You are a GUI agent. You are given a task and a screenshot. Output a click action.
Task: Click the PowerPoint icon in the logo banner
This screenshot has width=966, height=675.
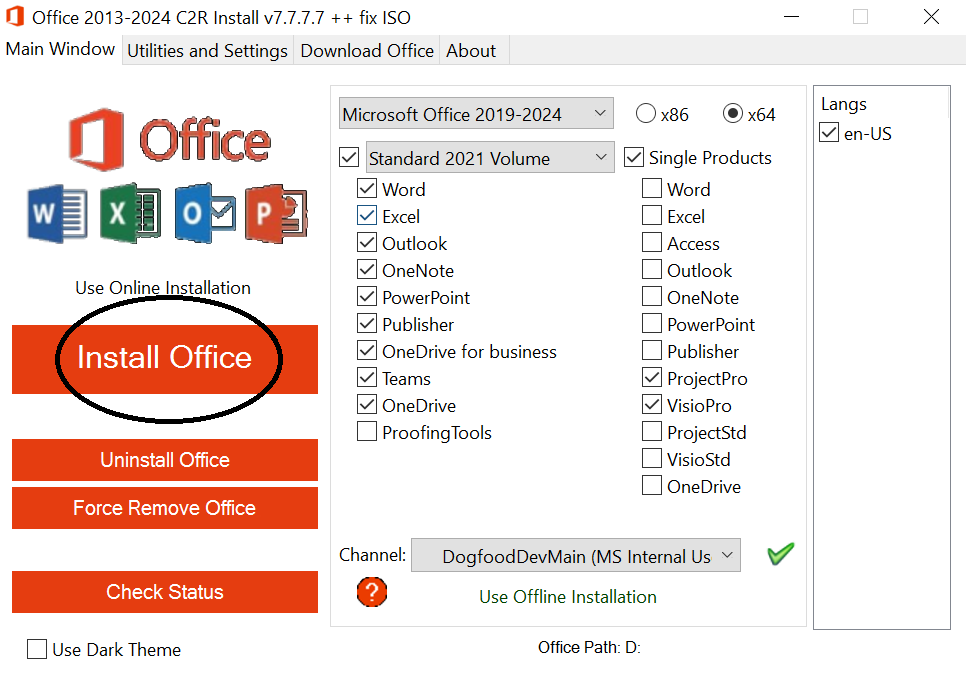coord(276,213)
